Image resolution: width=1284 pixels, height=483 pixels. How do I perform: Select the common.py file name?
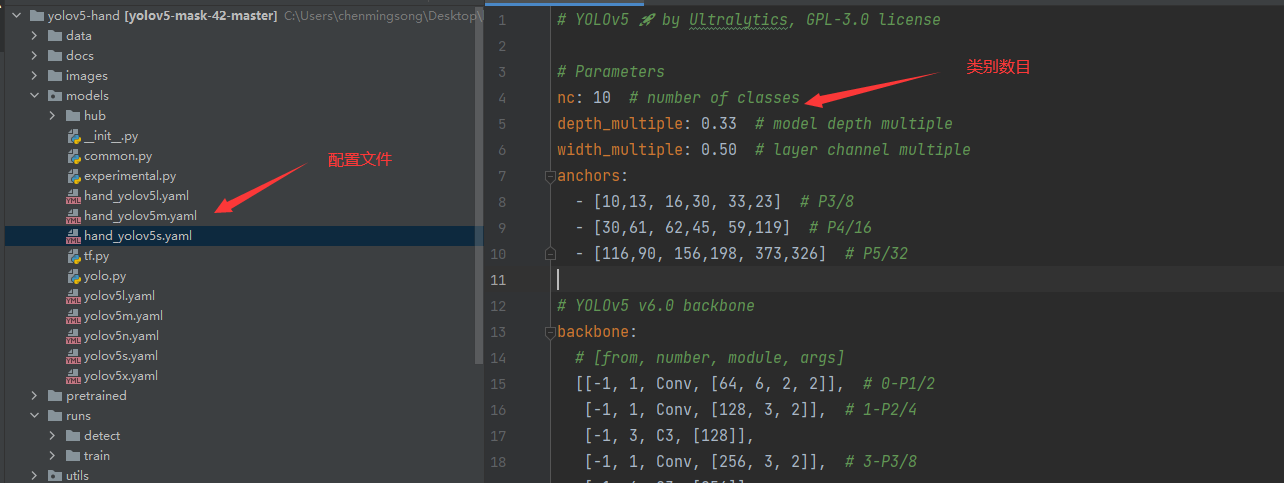pyautogui.click(x=118, y=156)
